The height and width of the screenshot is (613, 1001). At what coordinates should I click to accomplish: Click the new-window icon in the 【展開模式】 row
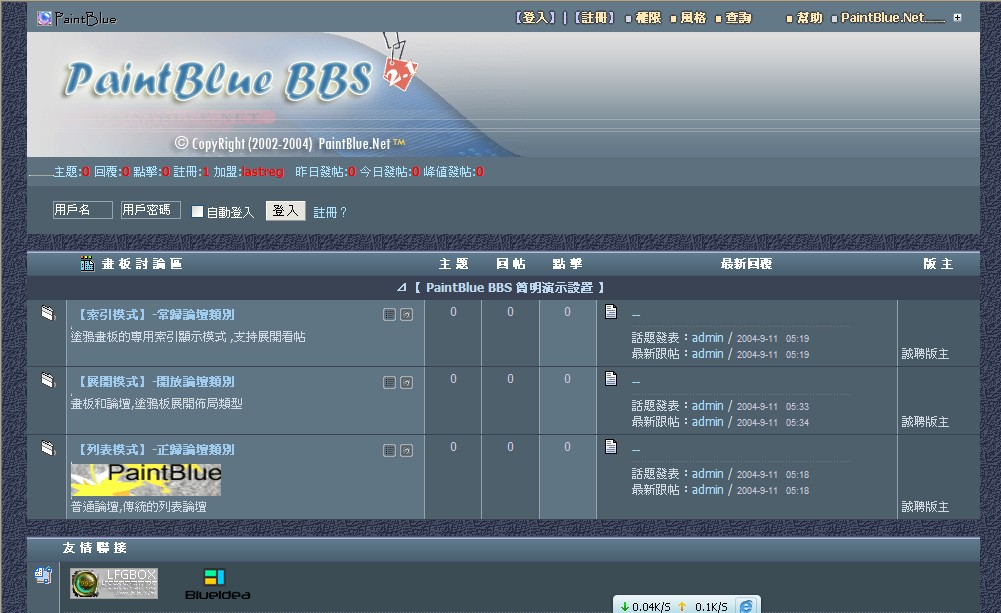(407, 382)
